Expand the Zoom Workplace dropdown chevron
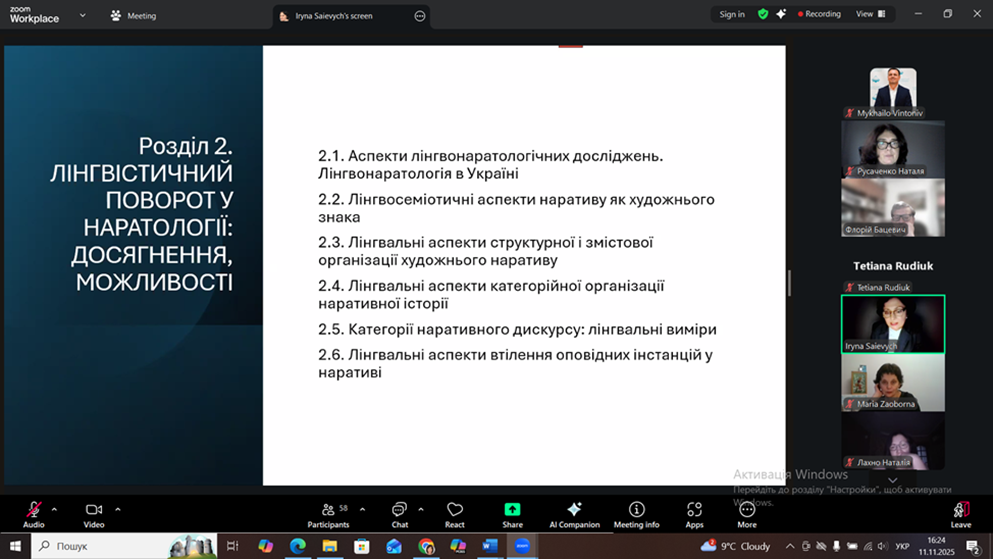 [82, 16]
